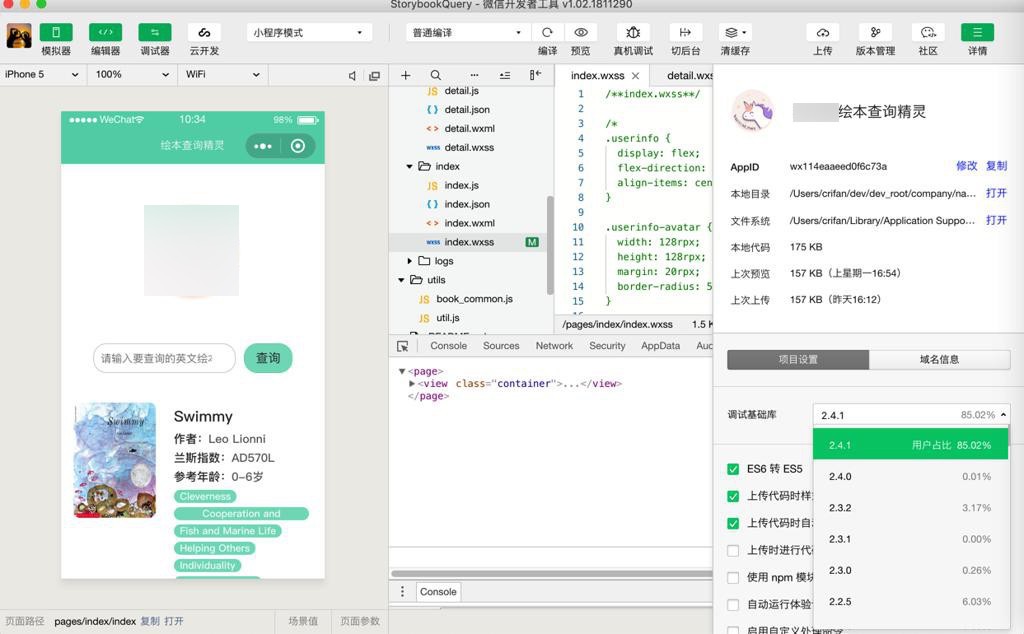1024x634 pixels.
Task: Mute simulator sound via speaker icon
Action: pos(352,76)
